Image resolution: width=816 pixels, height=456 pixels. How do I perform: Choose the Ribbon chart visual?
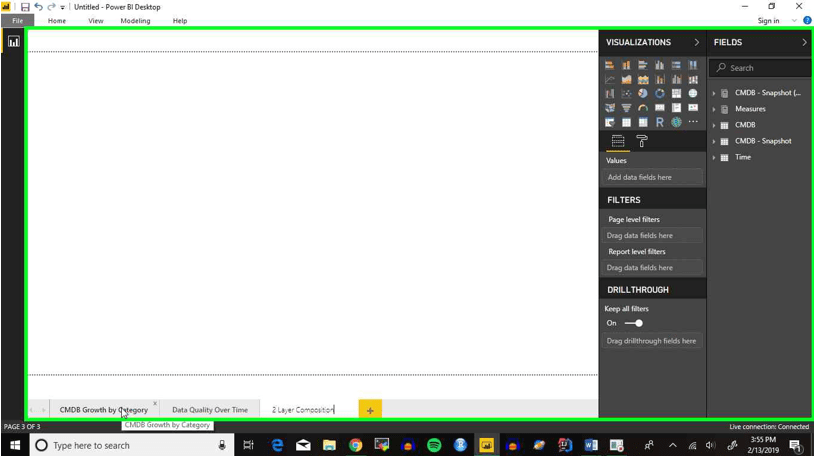coord(693,80)
